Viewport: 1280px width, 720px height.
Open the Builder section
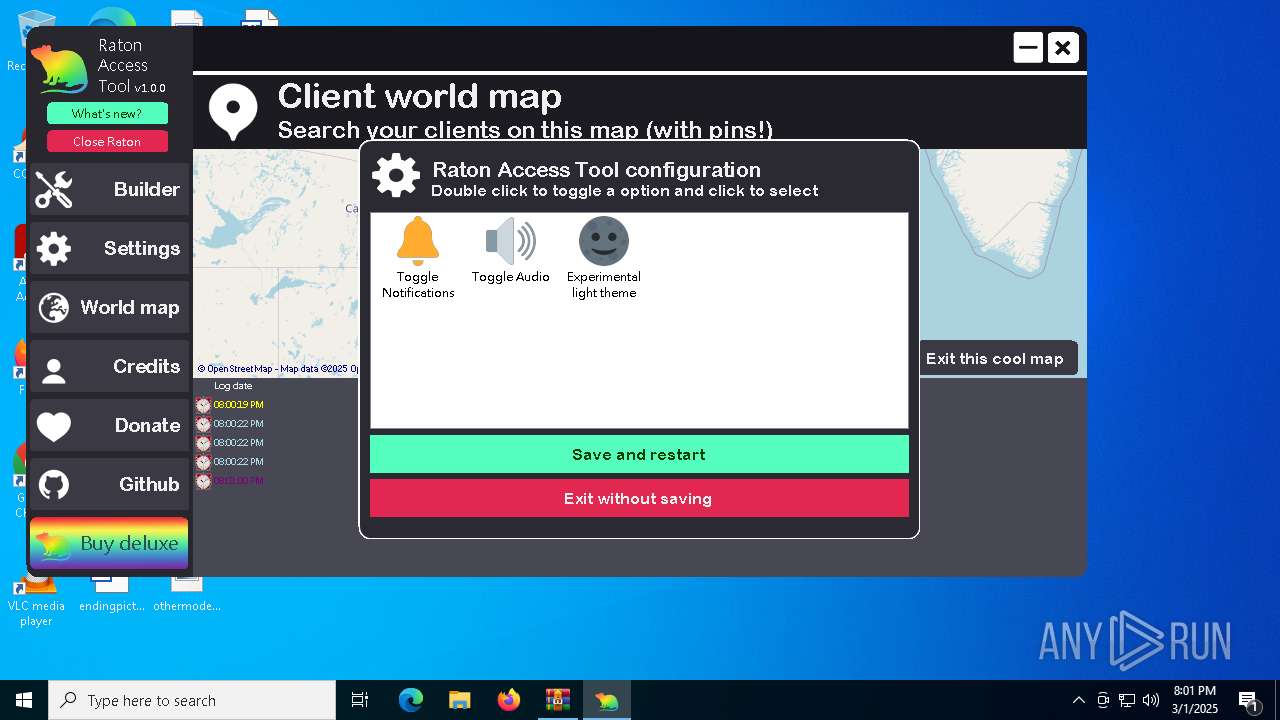109,189
